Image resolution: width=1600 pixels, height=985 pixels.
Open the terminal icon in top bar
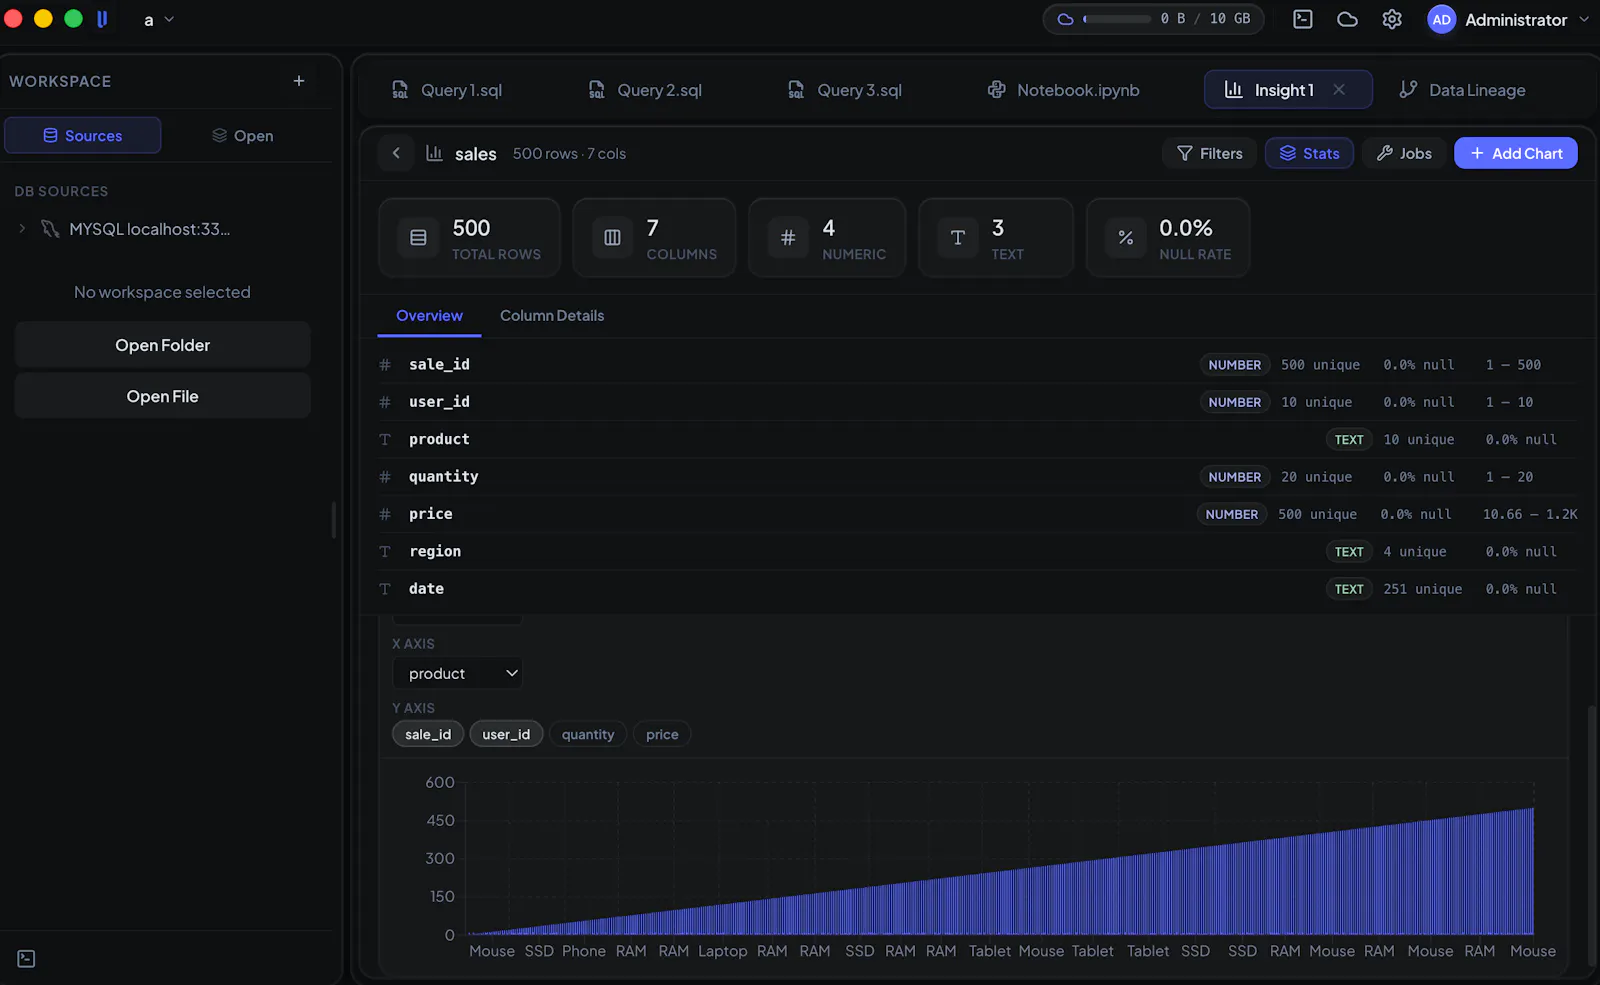click(1303, 19)
